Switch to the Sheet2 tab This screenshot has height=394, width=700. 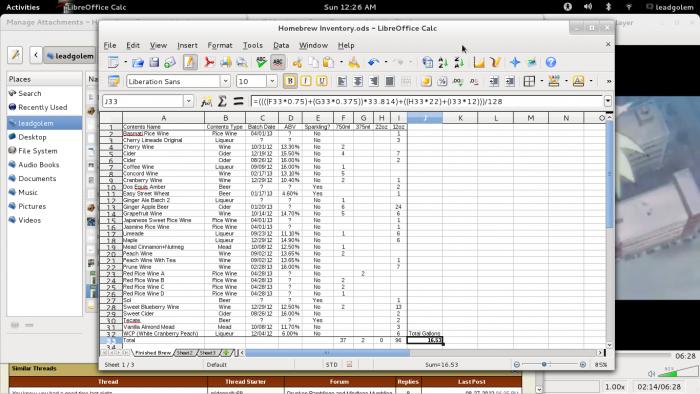coord(184,353)
